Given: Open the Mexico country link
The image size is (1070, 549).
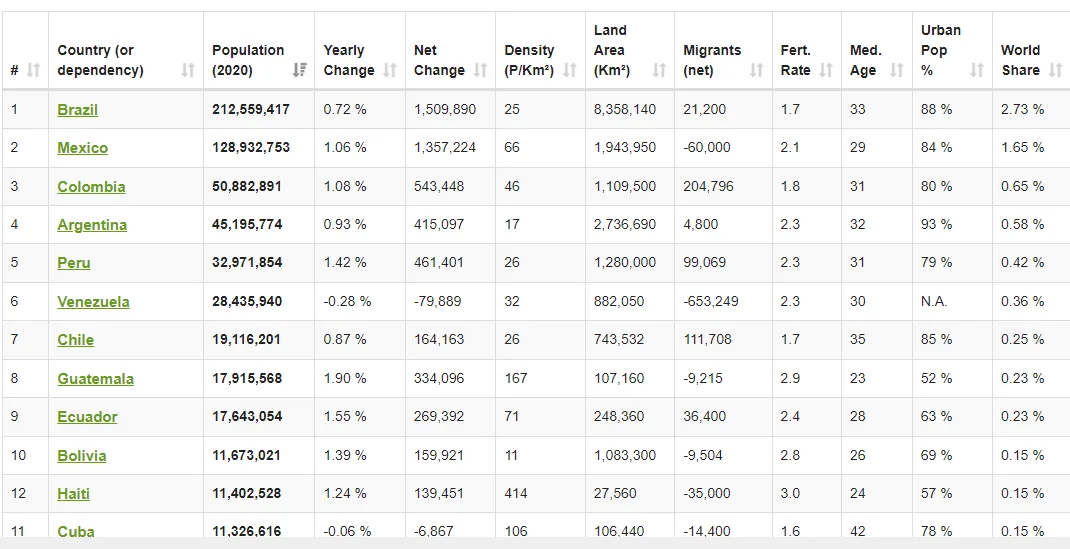Looking at the screenshot, I should pos(83,148).
